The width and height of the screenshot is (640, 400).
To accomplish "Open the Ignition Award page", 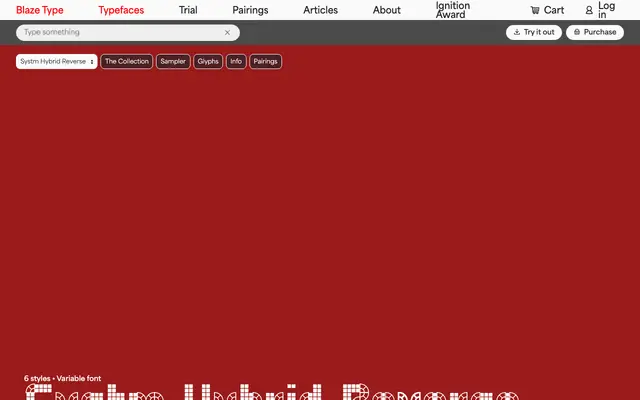I will (x=453, y=10).
